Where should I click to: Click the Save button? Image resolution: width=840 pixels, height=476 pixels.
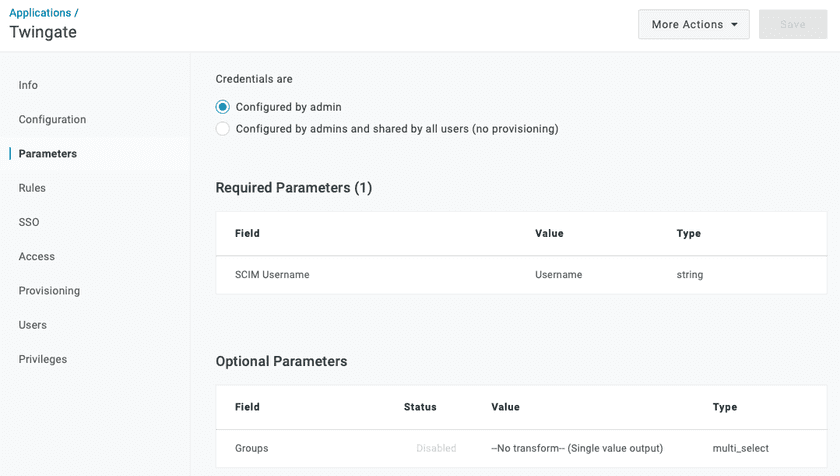click(x=792, y=25)
